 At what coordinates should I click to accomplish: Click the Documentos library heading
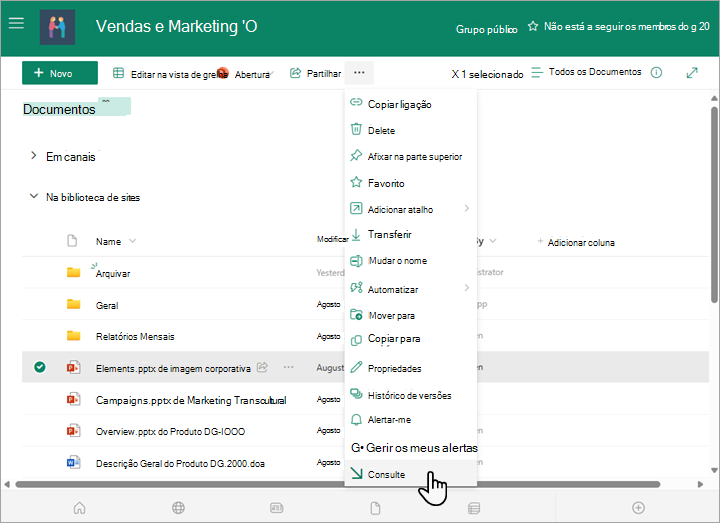59,109
